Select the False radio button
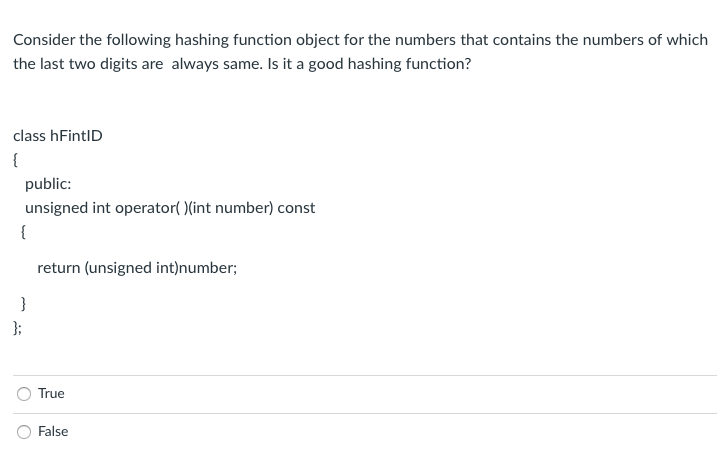Image resolution: width=728 pixels, height=457 pixels. (x=24, y=432)
